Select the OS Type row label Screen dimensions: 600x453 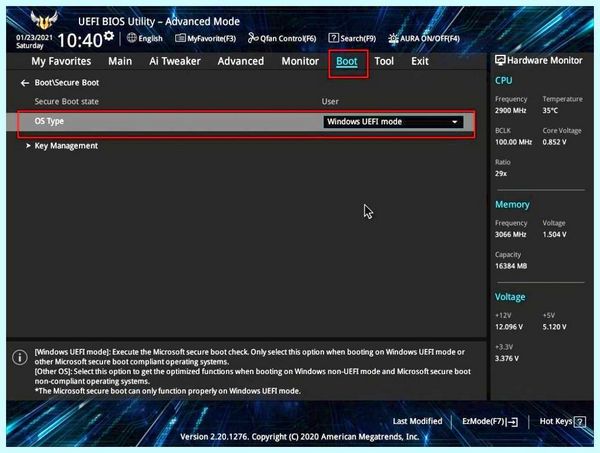point(49,121)
